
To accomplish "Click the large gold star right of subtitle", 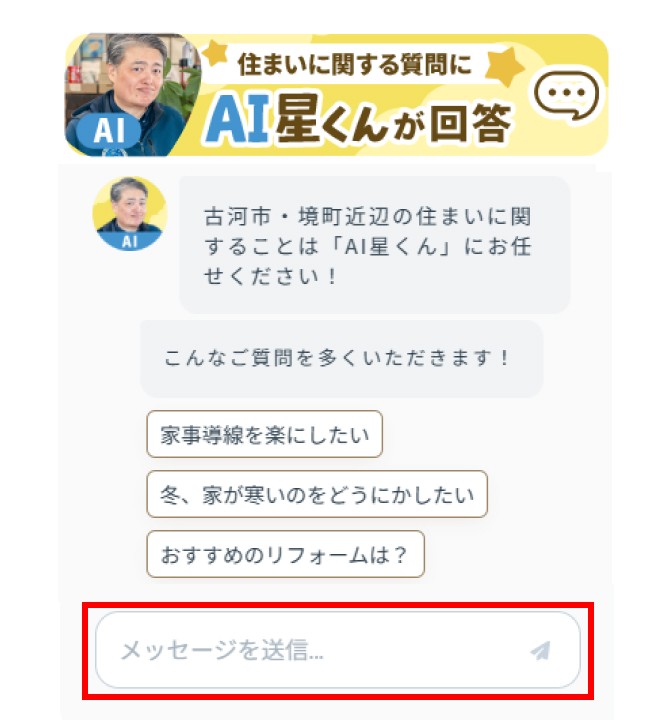I will (x=504, y=66).
